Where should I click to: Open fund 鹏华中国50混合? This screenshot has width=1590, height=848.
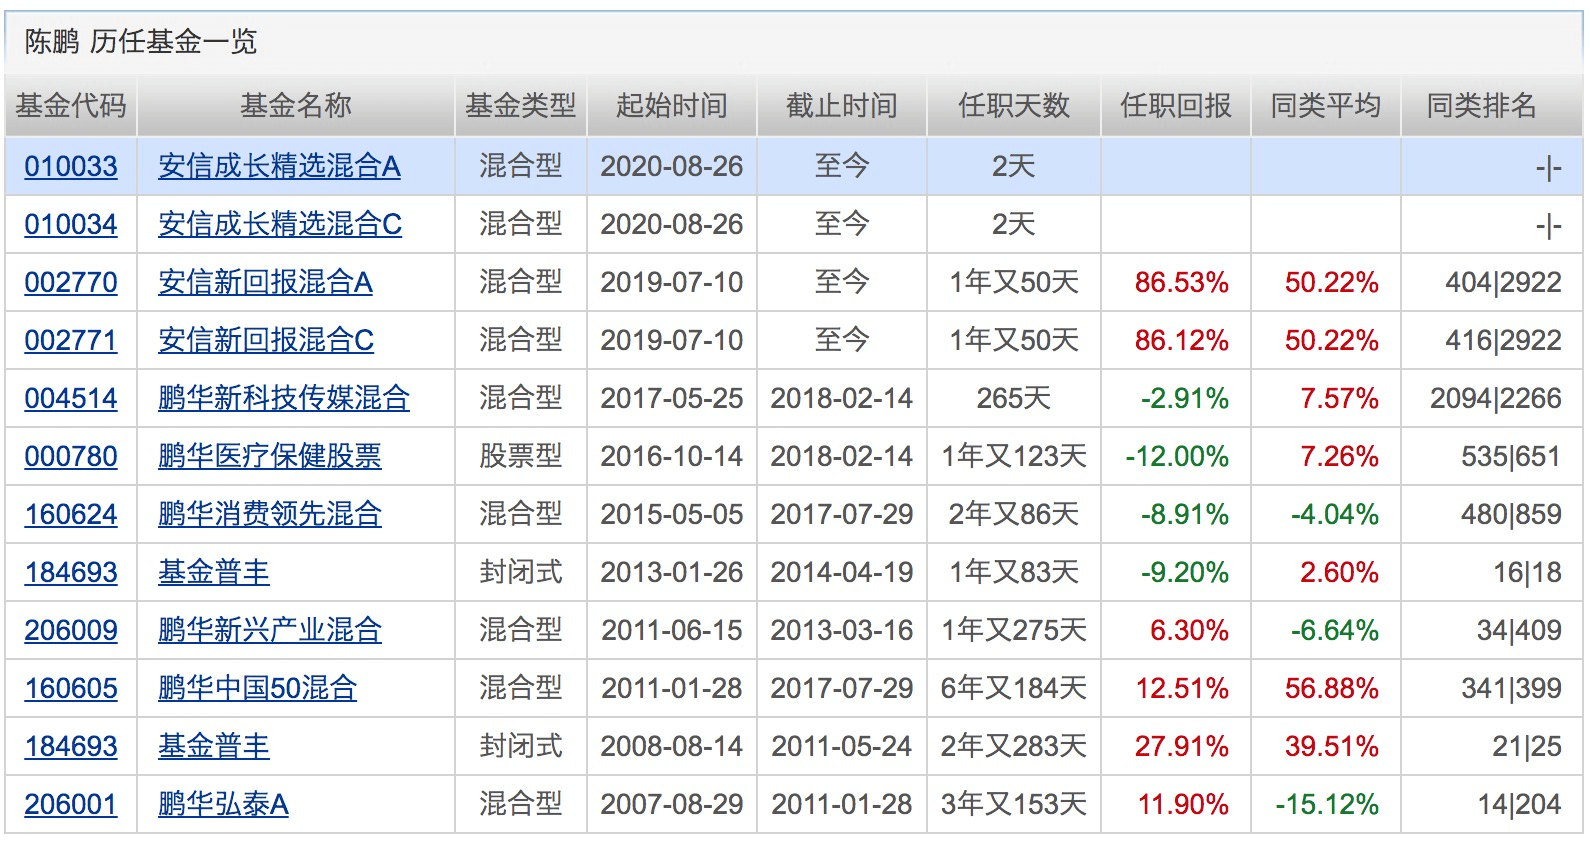pyautogui.click(x=257, y=688)
